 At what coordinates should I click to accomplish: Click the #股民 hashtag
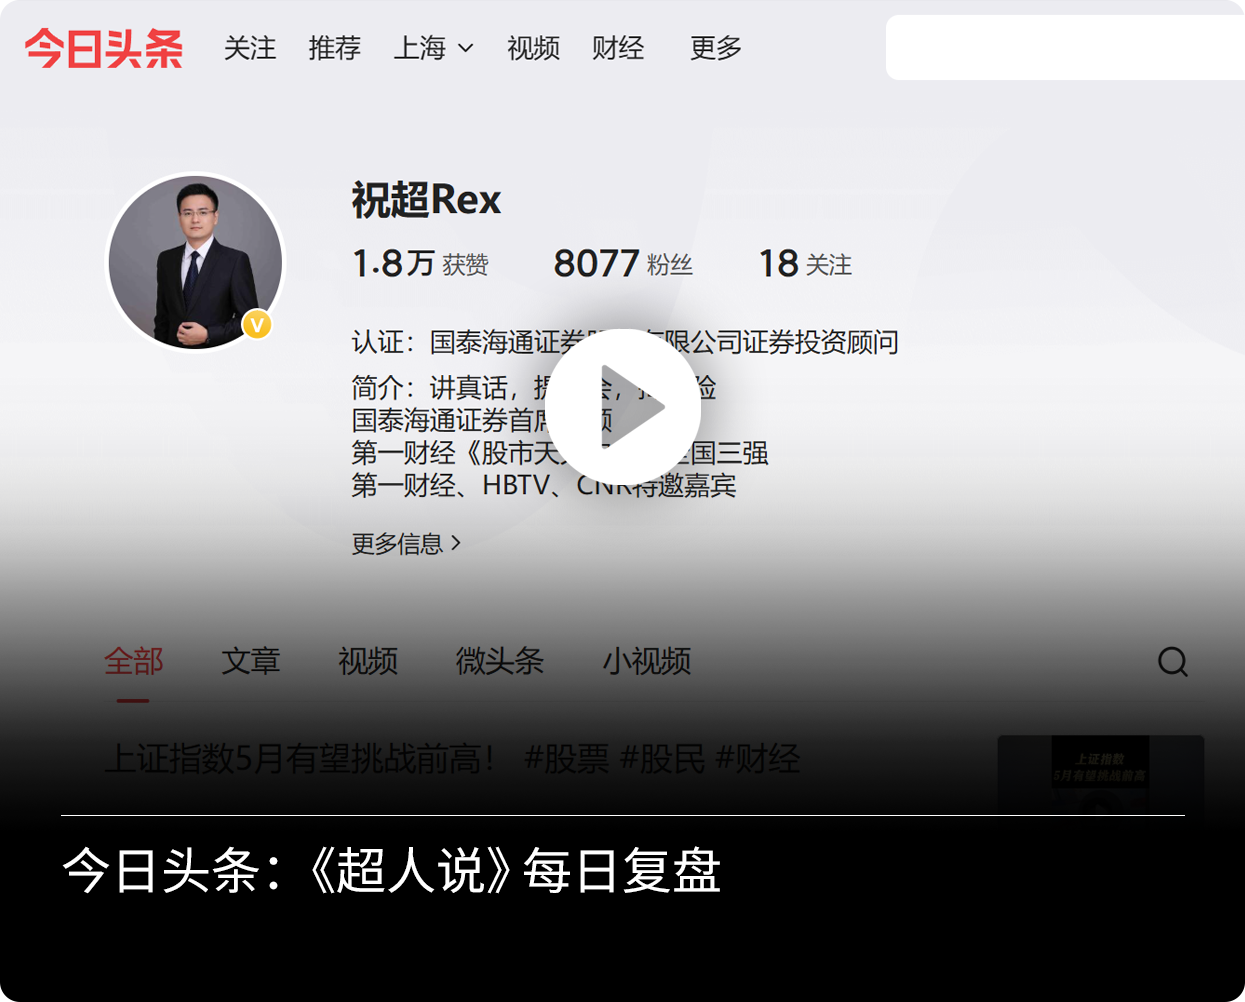(x=662, y=759)
